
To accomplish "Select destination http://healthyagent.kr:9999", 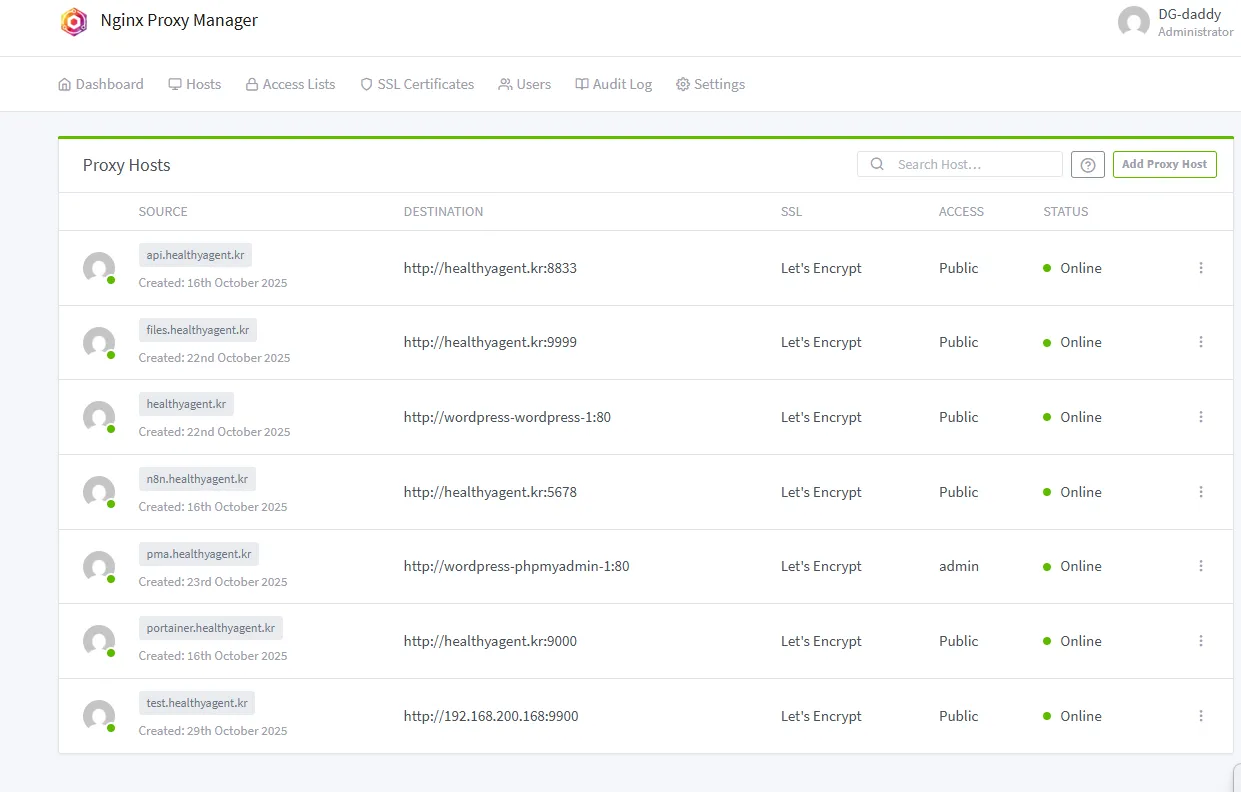I will tap(490, 342).
